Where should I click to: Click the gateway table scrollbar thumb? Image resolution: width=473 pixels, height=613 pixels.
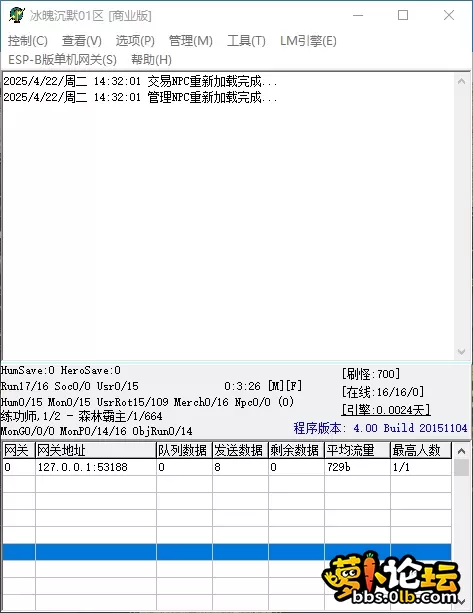point(461,468)
